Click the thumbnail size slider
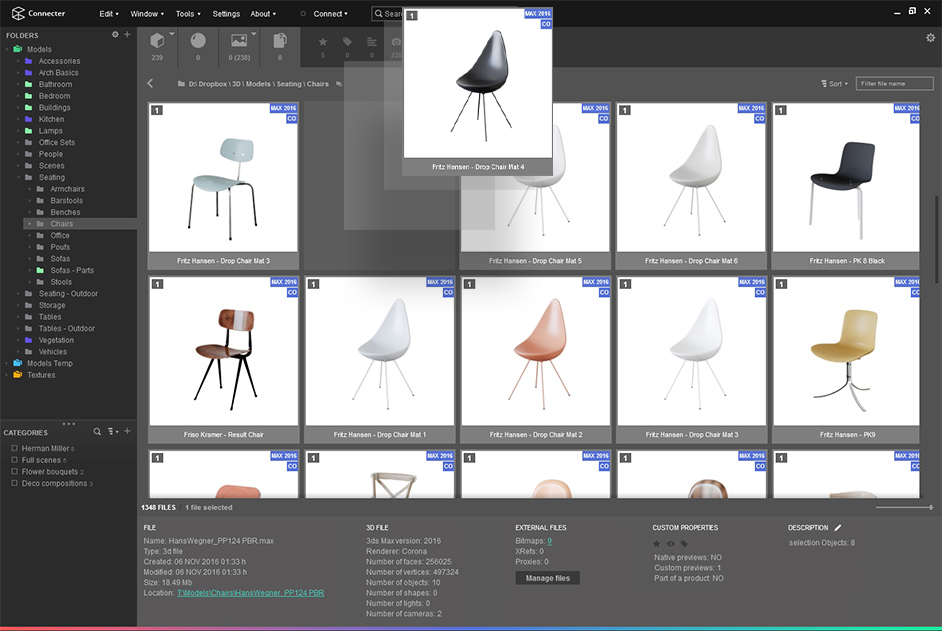The width and height of the screenshot is (942, 631). [905, 508]
